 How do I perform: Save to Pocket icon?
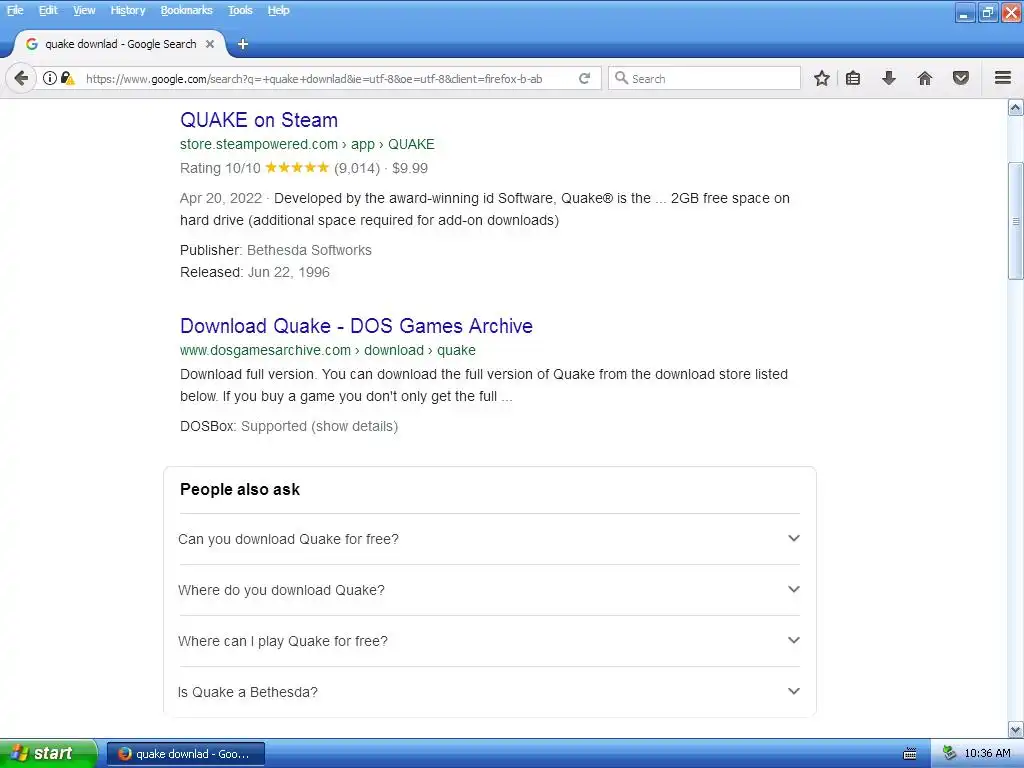[x=961, y=78]
